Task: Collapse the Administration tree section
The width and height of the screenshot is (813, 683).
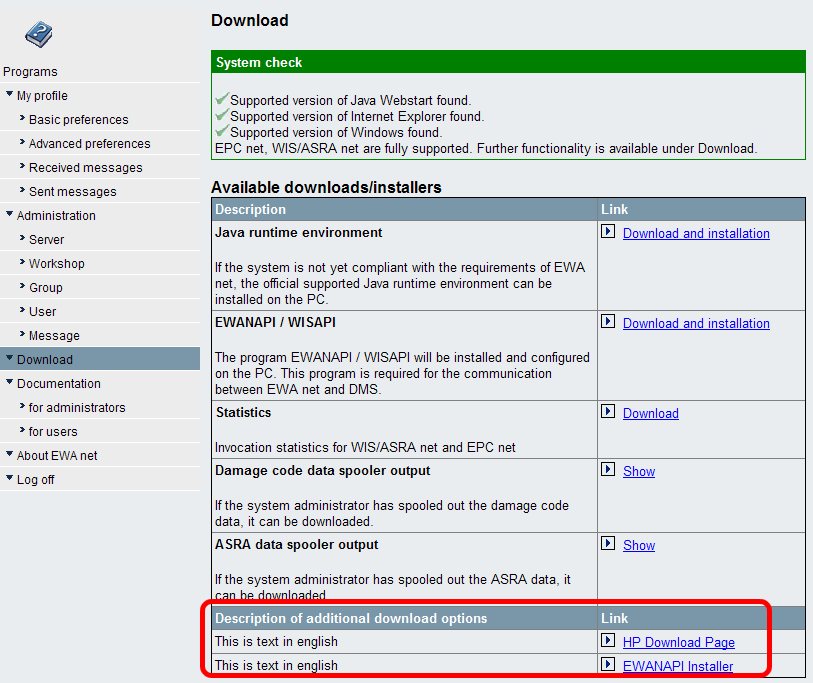Action: pyautogui.click(x=10, y=216)
